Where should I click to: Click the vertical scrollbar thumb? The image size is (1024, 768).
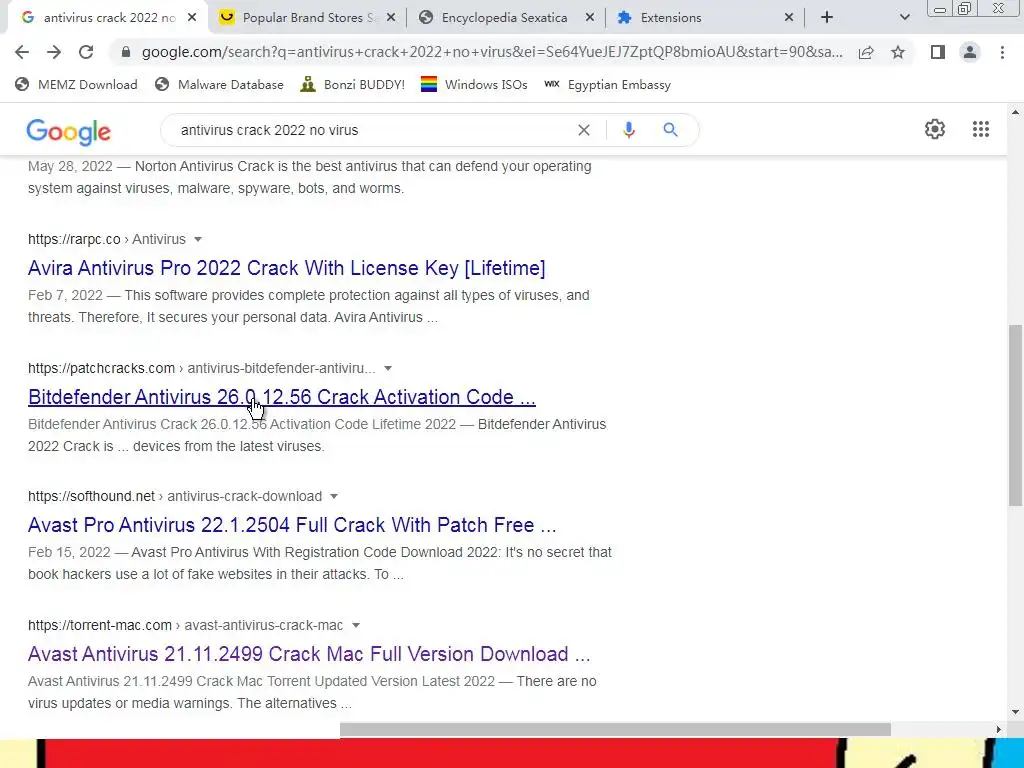point(1015,415)
